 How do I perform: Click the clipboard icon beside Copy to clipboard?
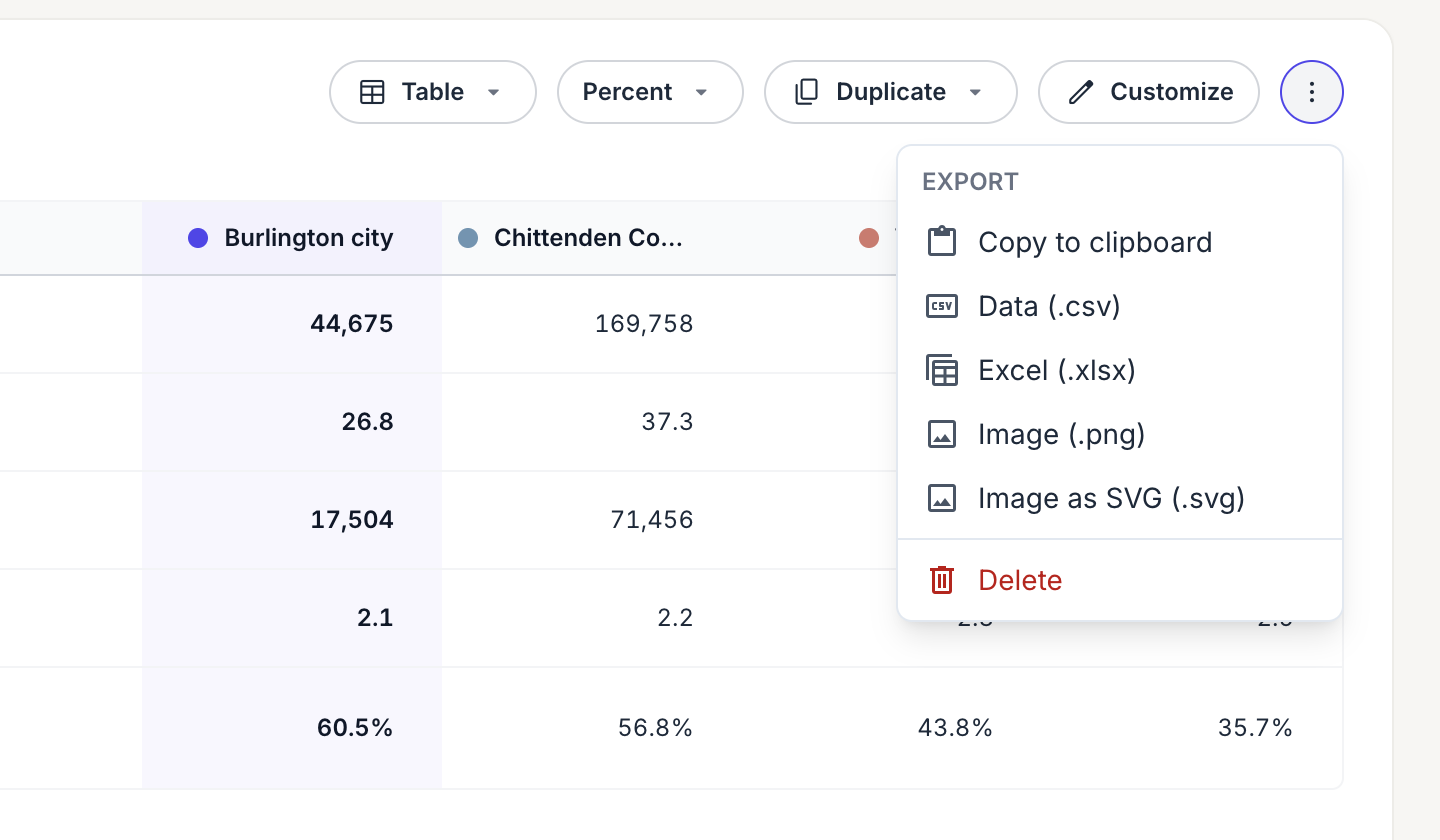942,242
